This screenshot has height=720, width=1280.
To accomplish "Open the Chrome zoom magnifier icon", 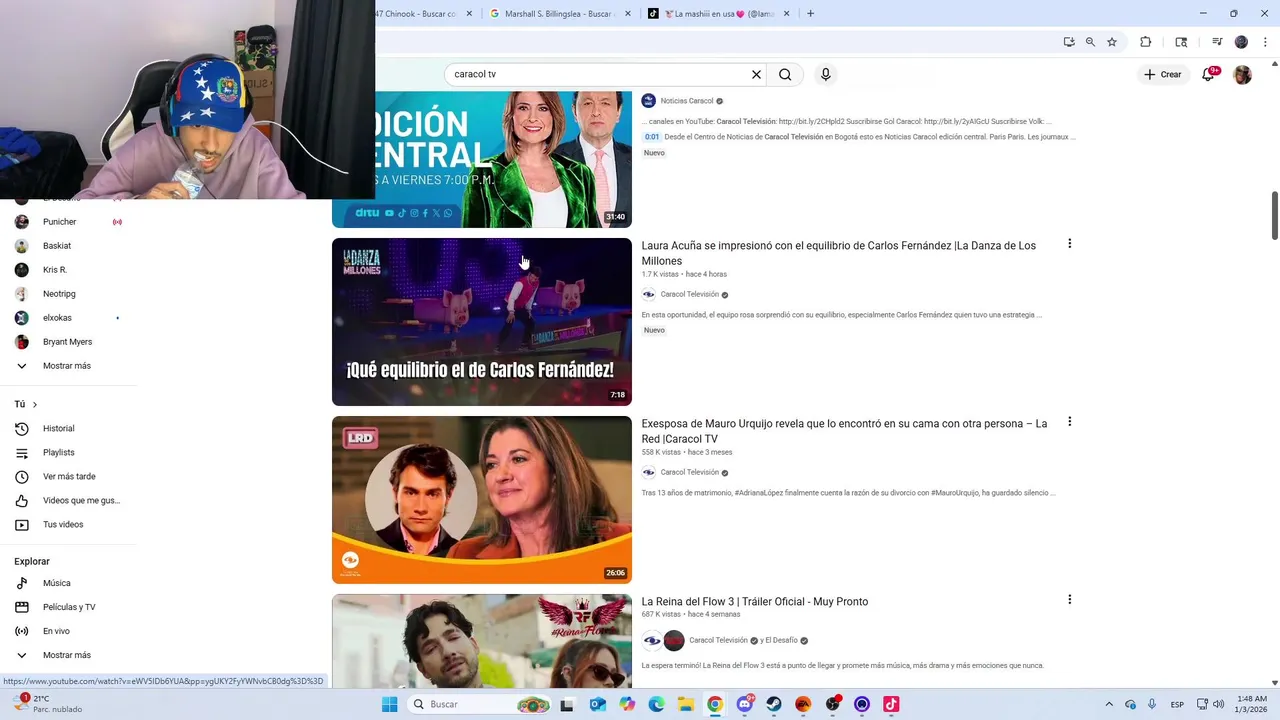I will (x=1090, y=42).
